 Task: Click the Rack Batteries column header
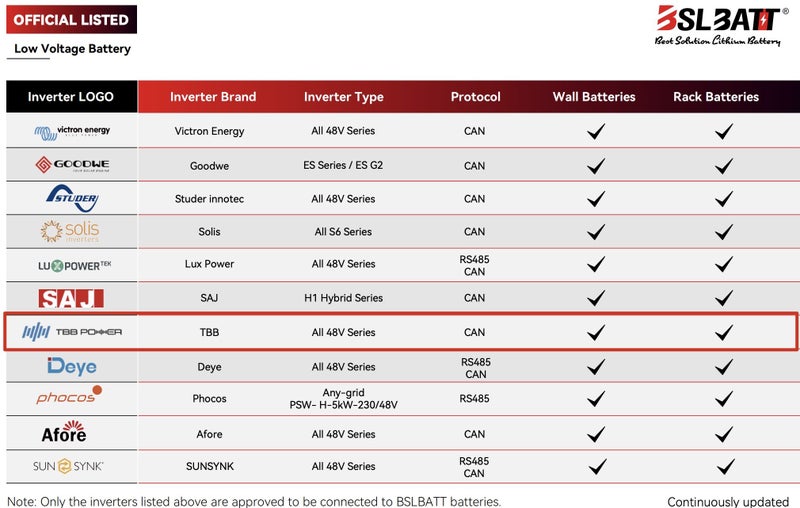[716, 97]
